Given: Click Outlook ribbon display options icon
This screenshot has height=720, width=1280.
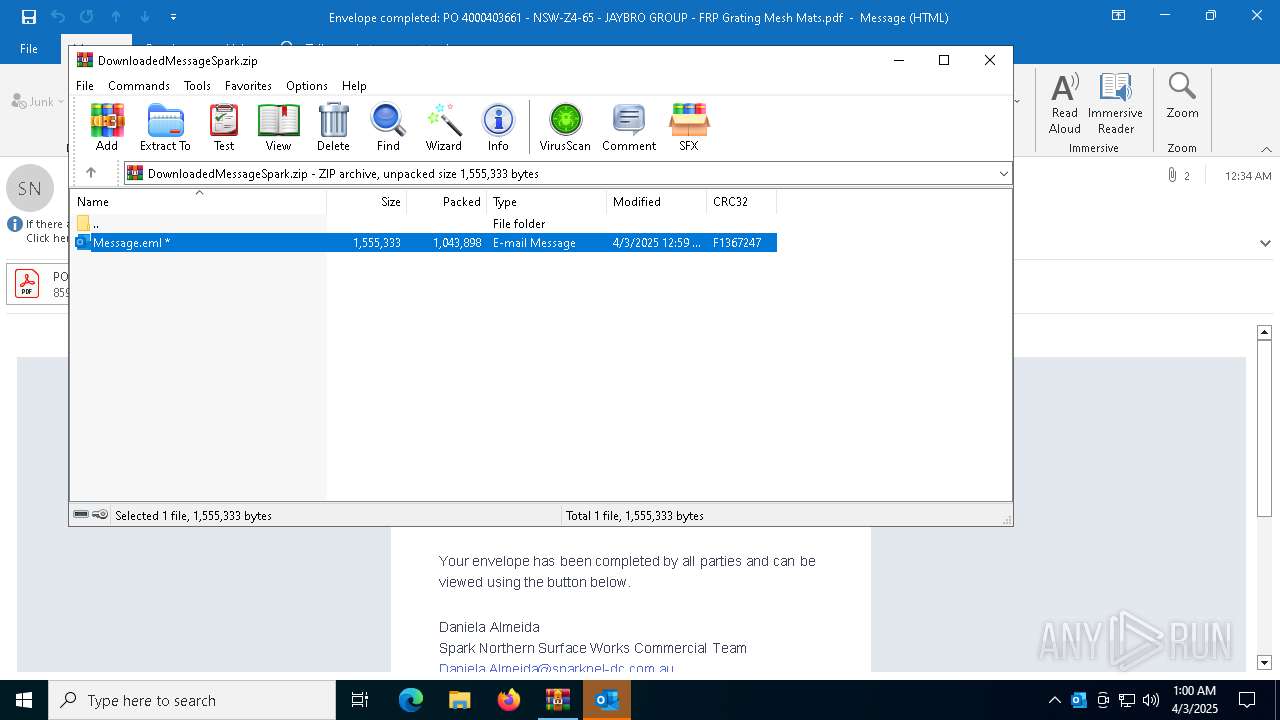Looking at the screenshot, I should [1119, 16].
